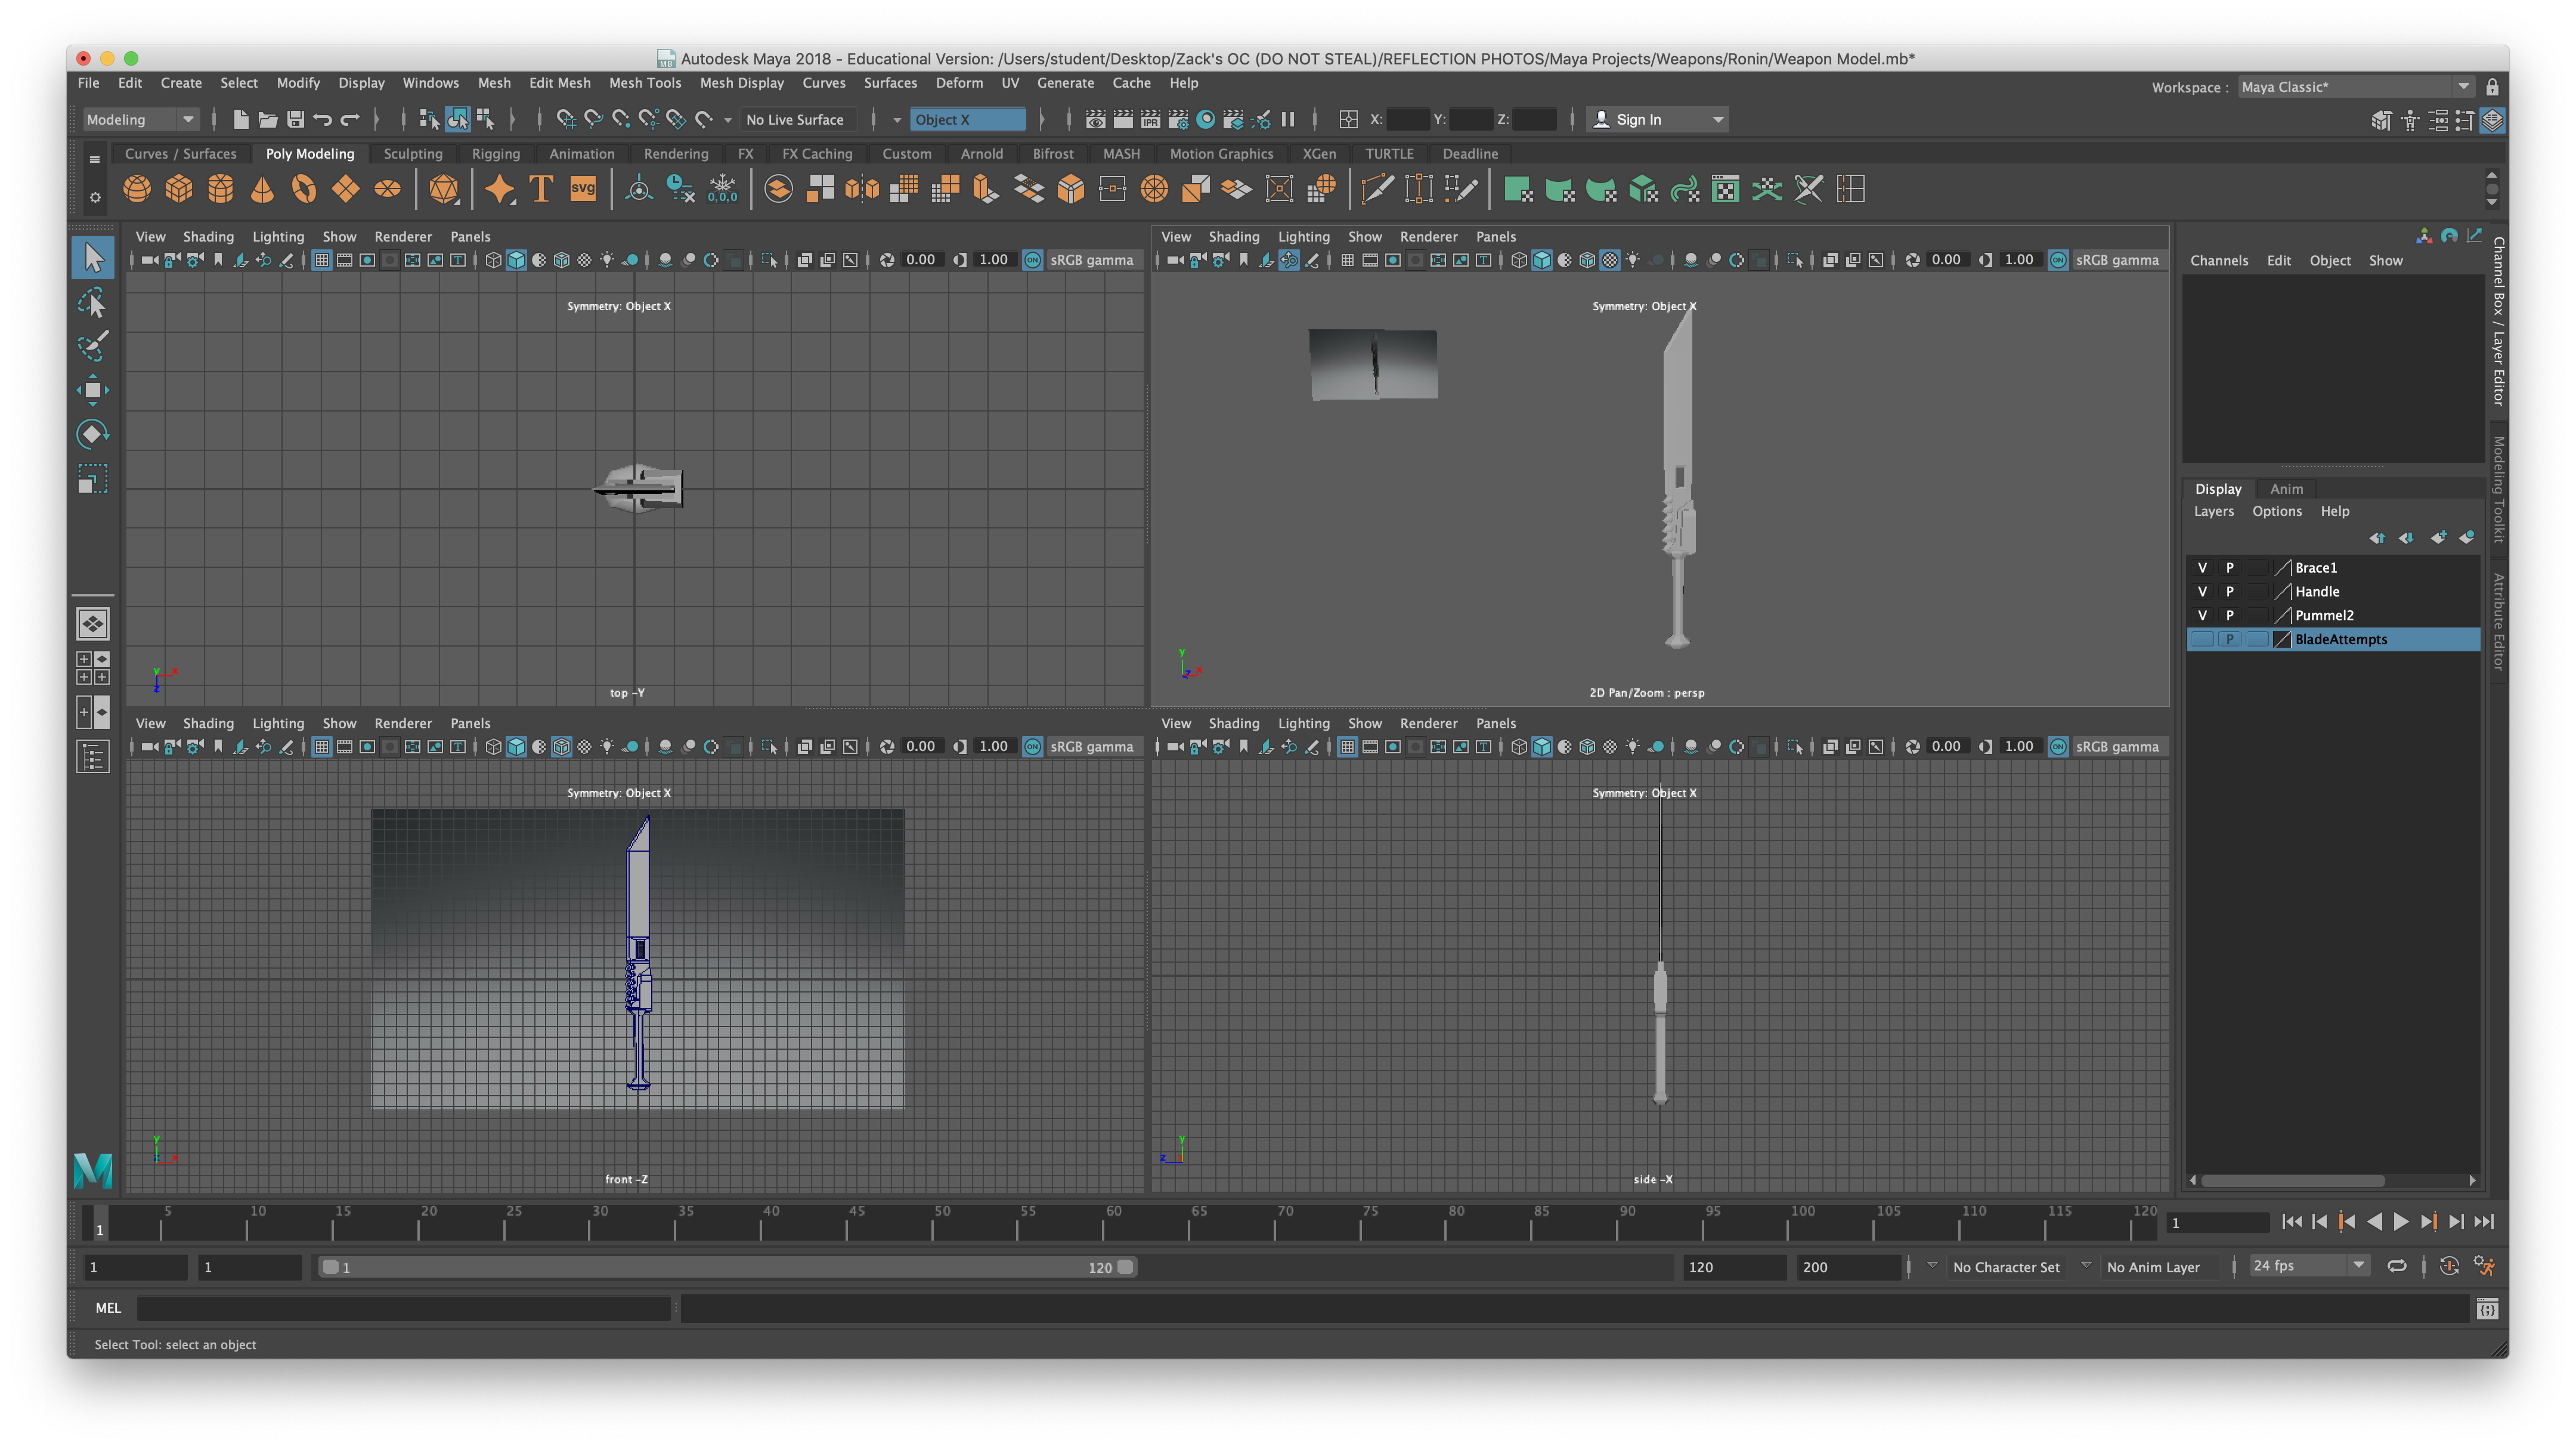2576x1447 pixels.
Task: Toggle visibility of BladeAttempts layer
Action: tap(2201, 640)
